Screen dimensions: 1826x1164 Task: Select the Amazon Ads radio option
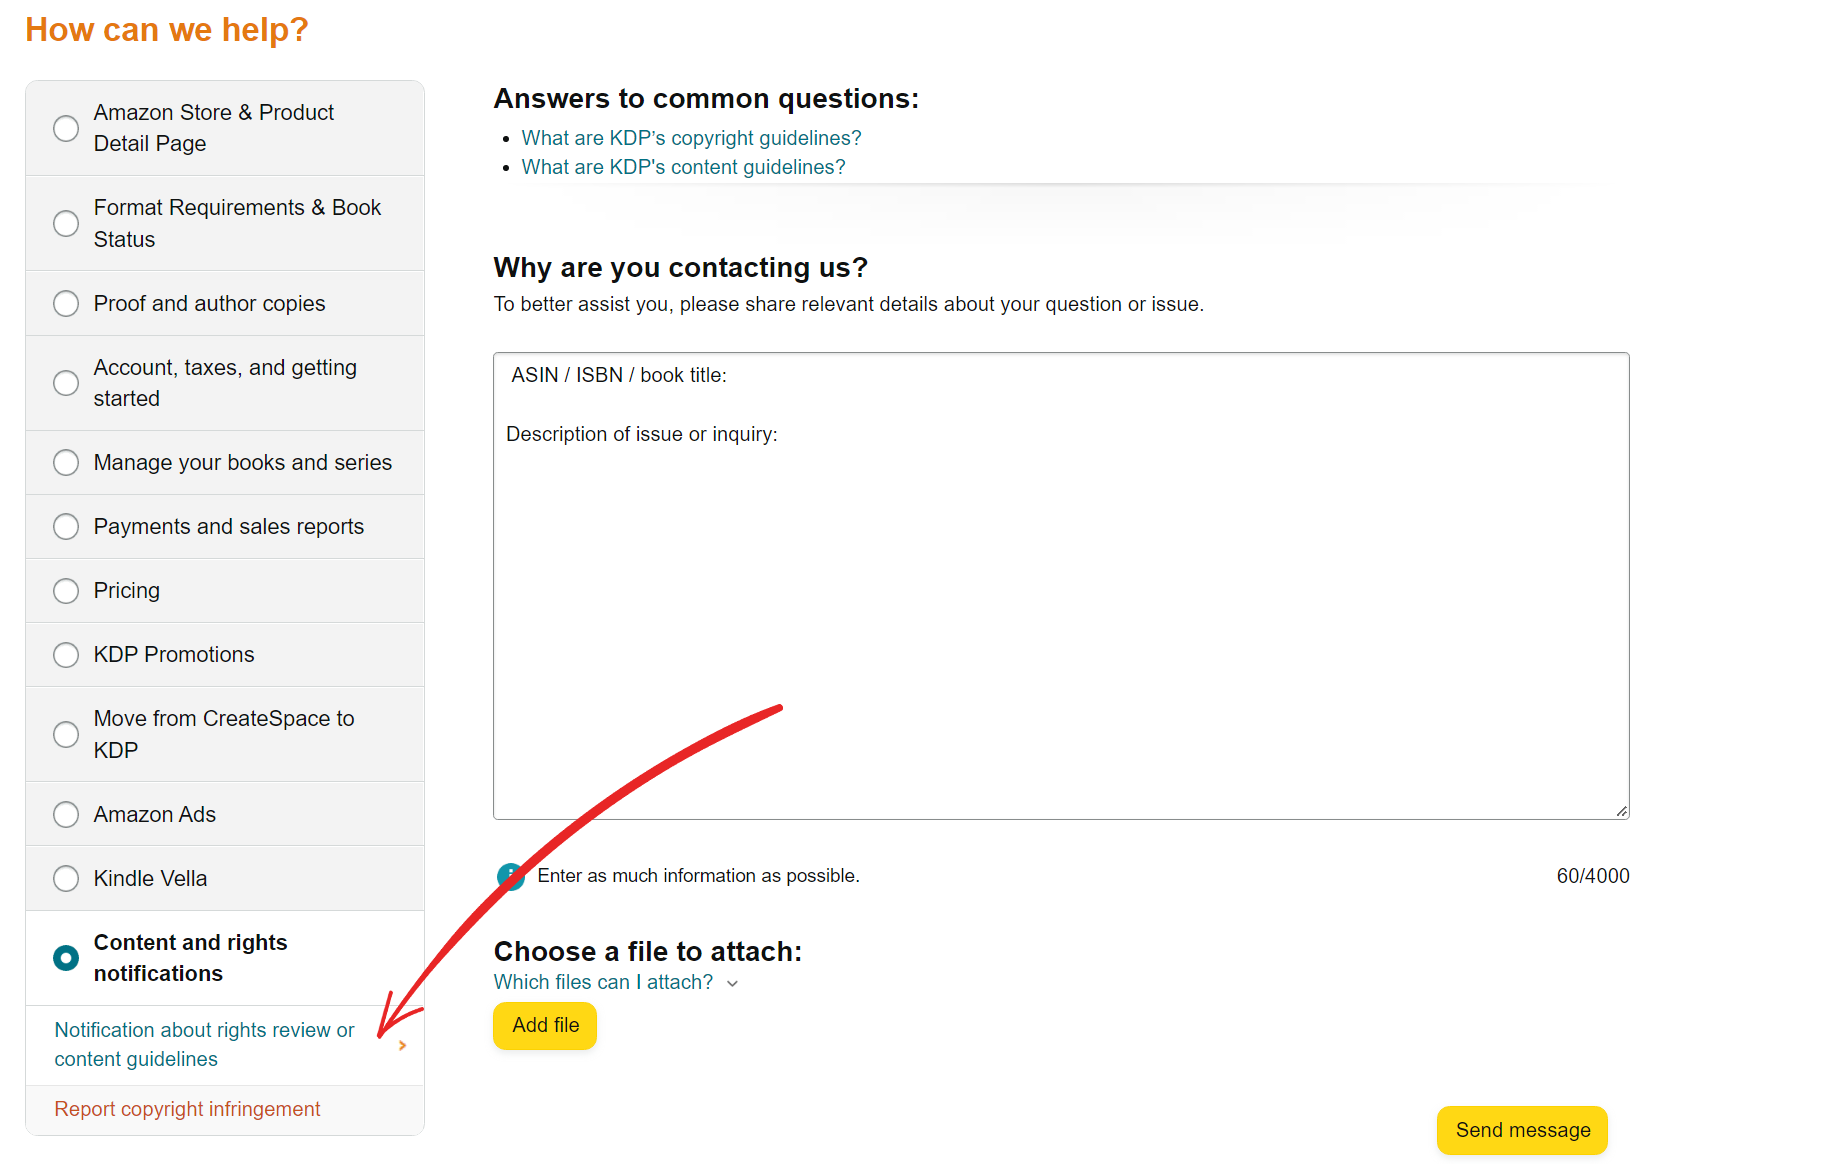[x=66, y=814]
